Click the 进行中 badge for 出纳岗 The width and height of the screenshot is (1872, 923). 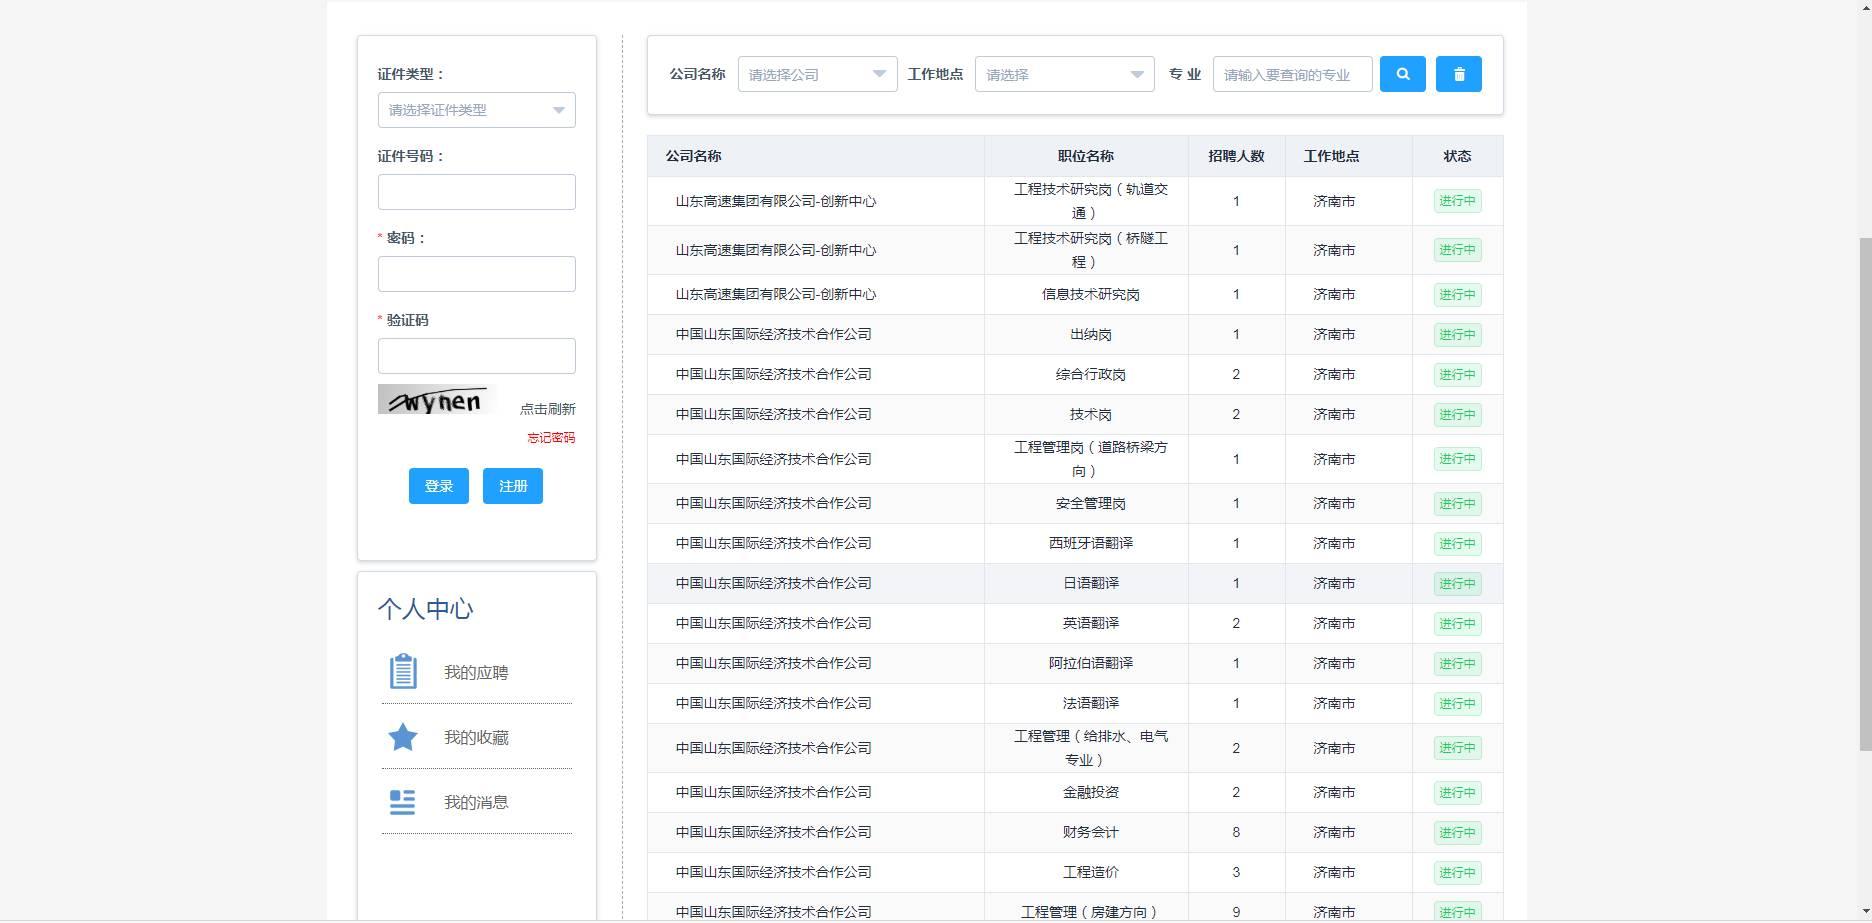pyautogui.click(x=1457, y=334)
